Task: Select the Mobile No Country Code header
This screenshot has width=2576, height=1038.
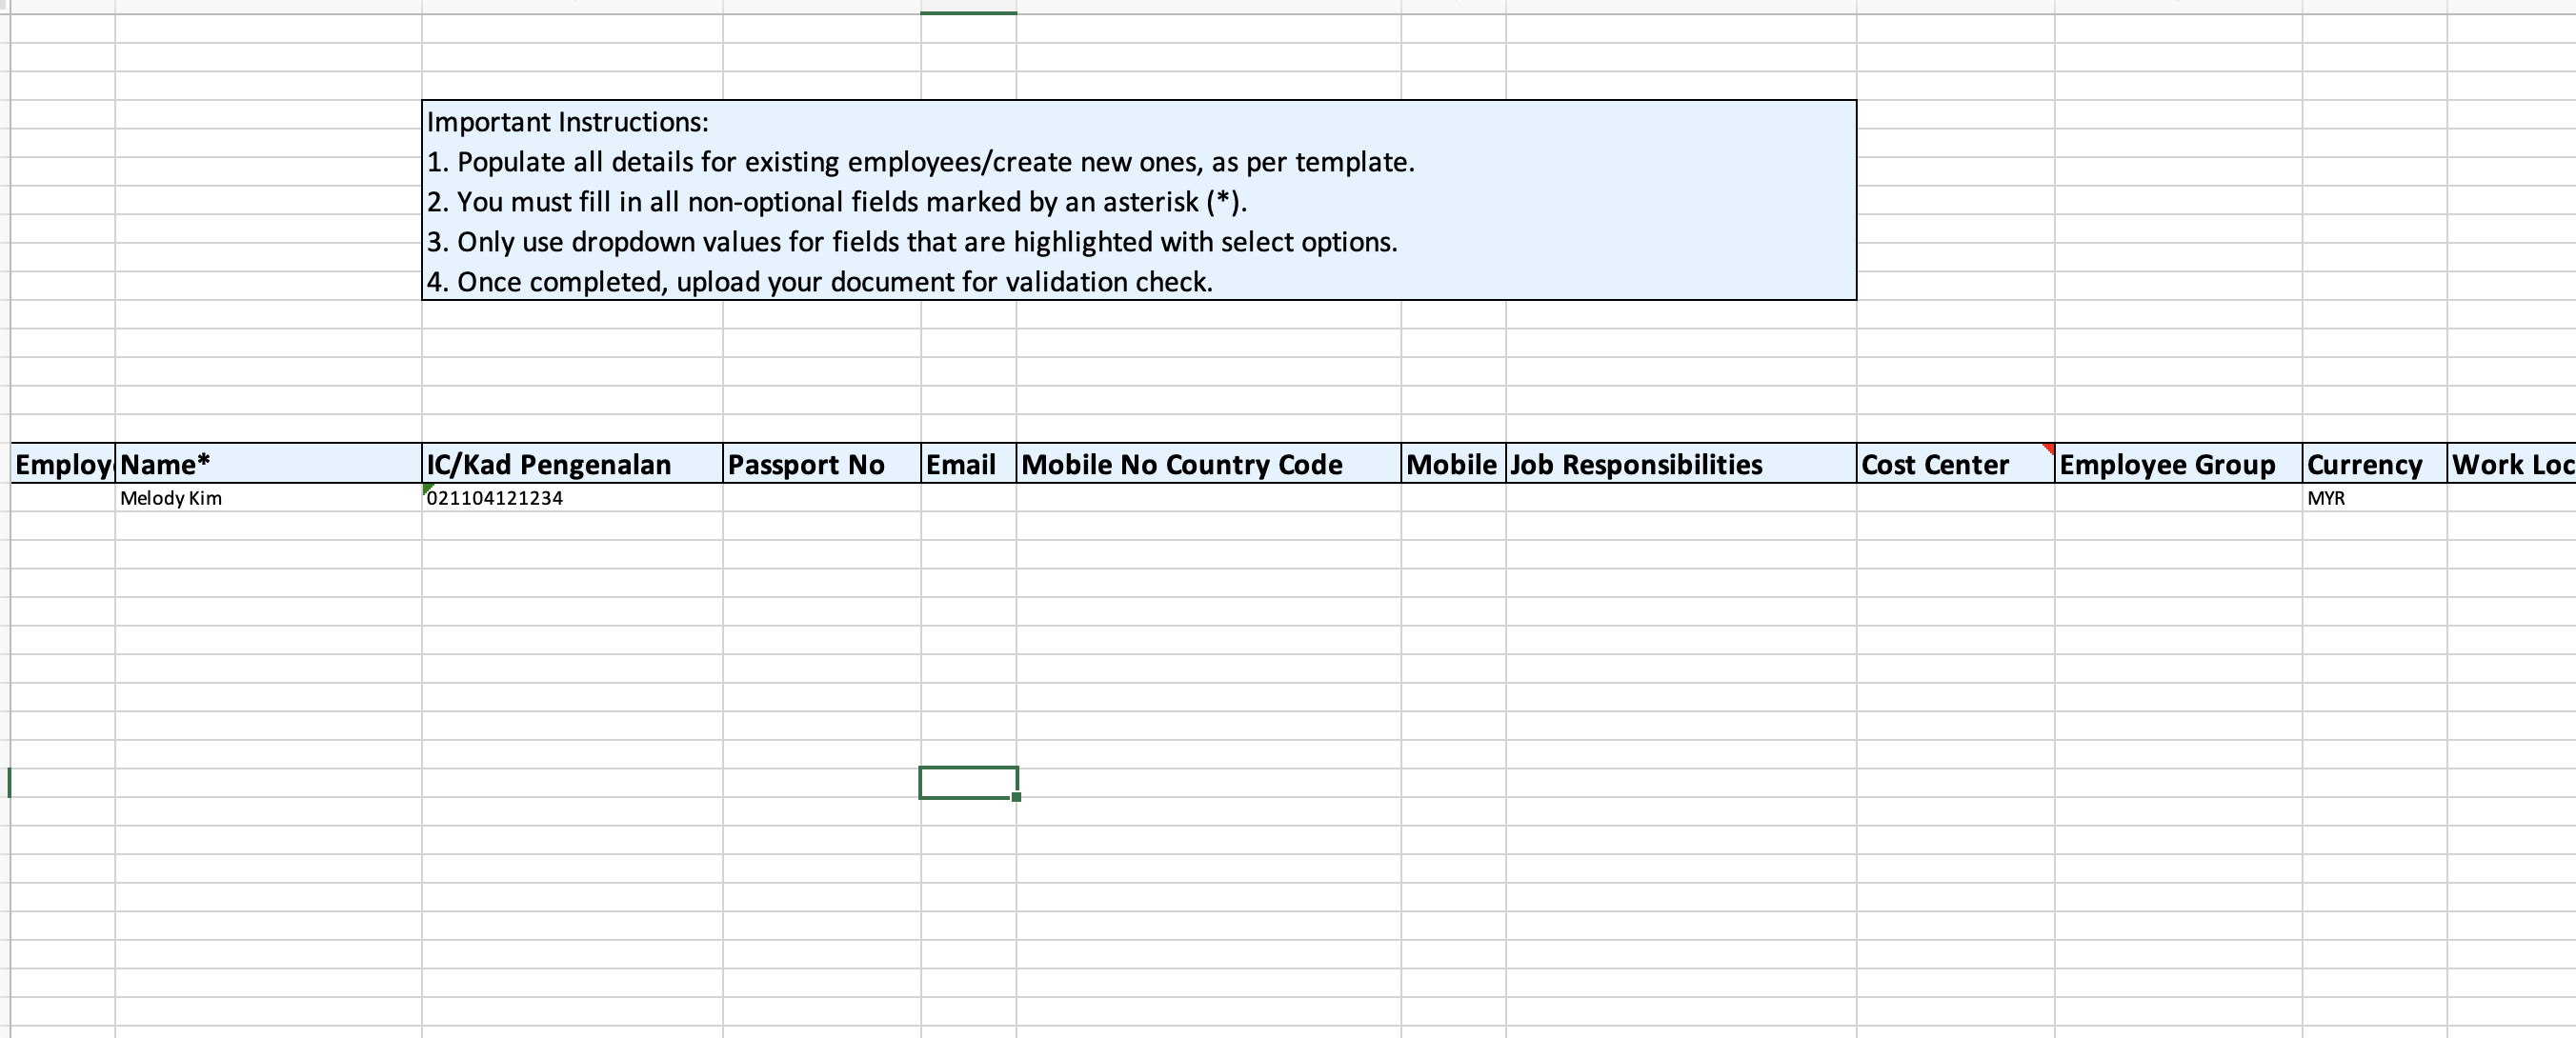Action: pyautogui.click(x=1207, y=464)
